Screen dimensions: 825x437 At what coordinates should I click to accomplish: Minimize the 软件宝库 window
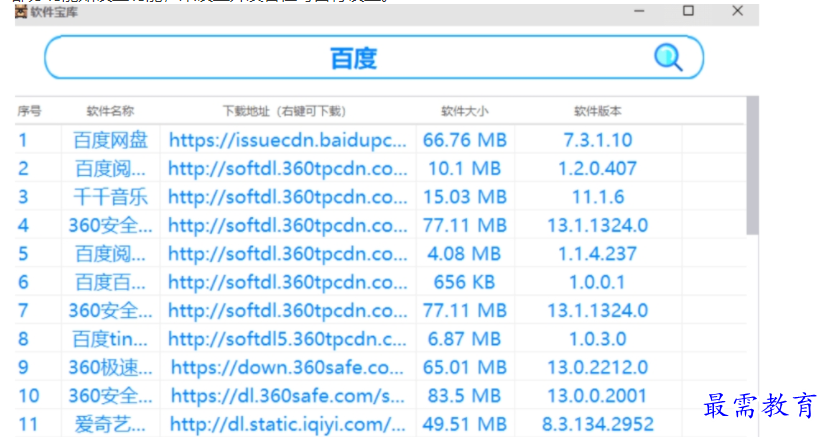click(639, 11)
